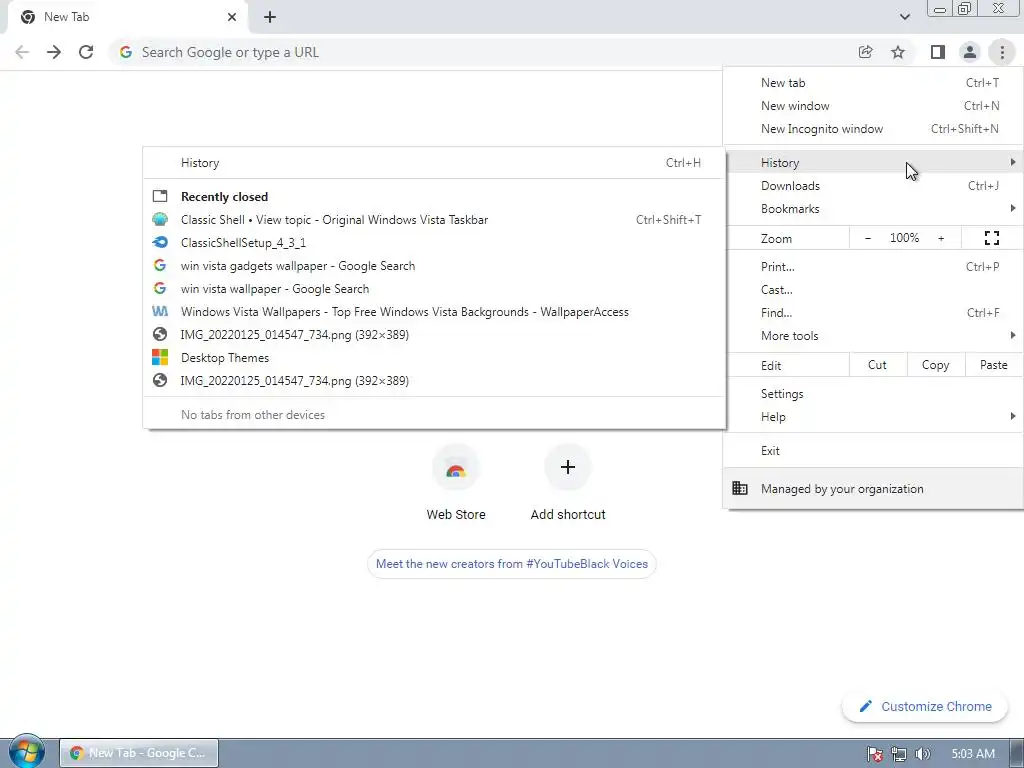Image resolution: width=1024 pixels, height=768 pixels.
Task: Click the taskbar network icon
Action: [x=899, y=754]
